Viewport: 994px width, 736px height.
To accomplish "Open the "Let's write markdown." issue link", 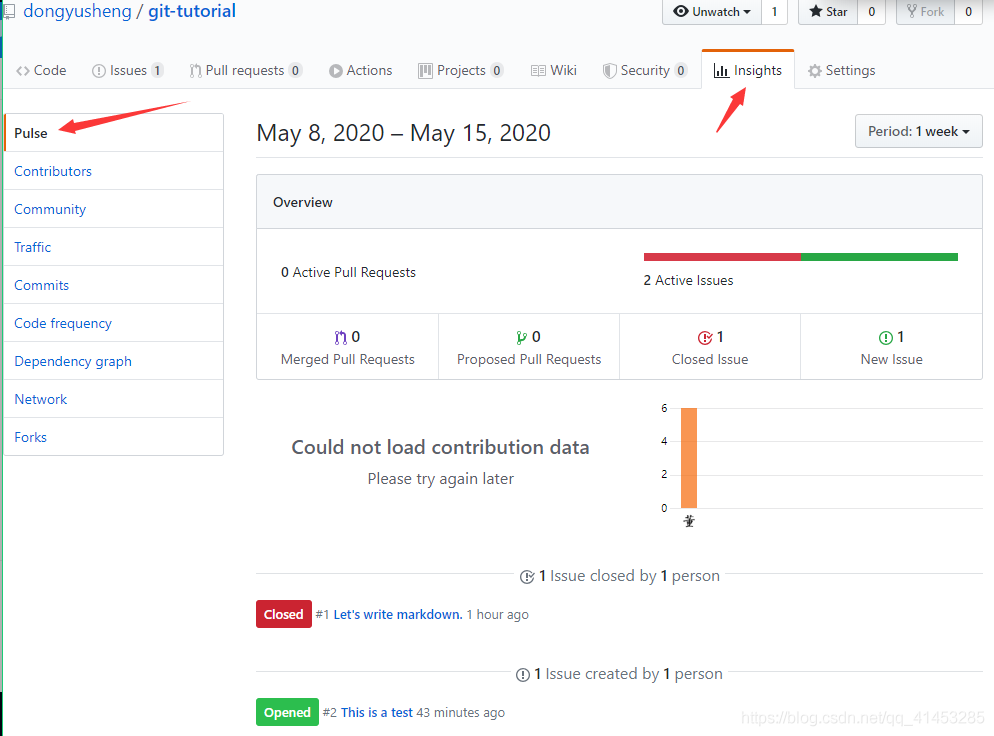I will 398,614.
